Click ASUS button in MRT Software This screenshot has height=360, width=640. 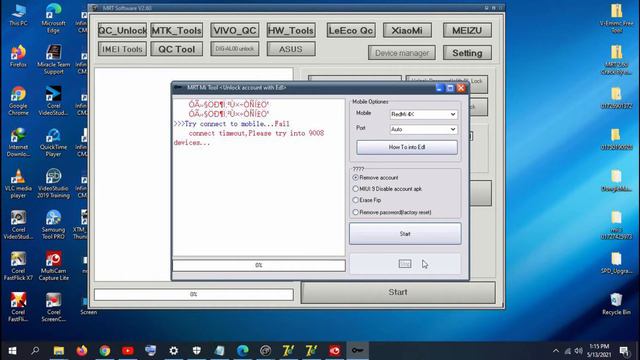(291, 49)
